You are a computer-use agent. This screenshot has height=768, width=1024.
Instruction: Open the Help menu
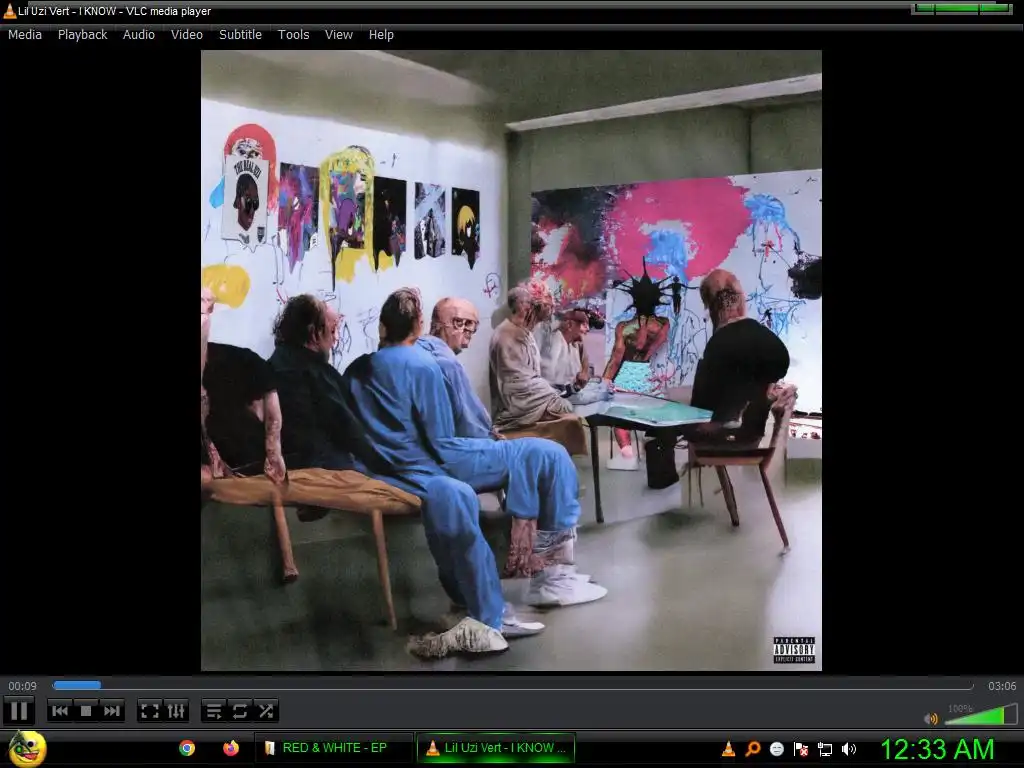pos(381,35)
